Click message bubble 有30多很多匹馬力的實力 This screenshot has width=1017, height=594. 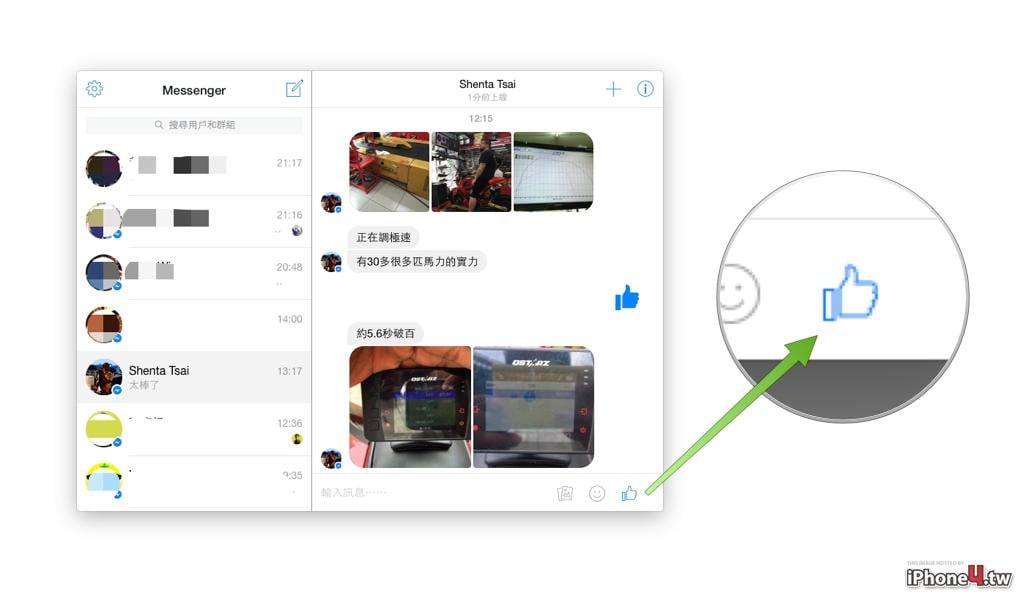click(x=417, y=261)
